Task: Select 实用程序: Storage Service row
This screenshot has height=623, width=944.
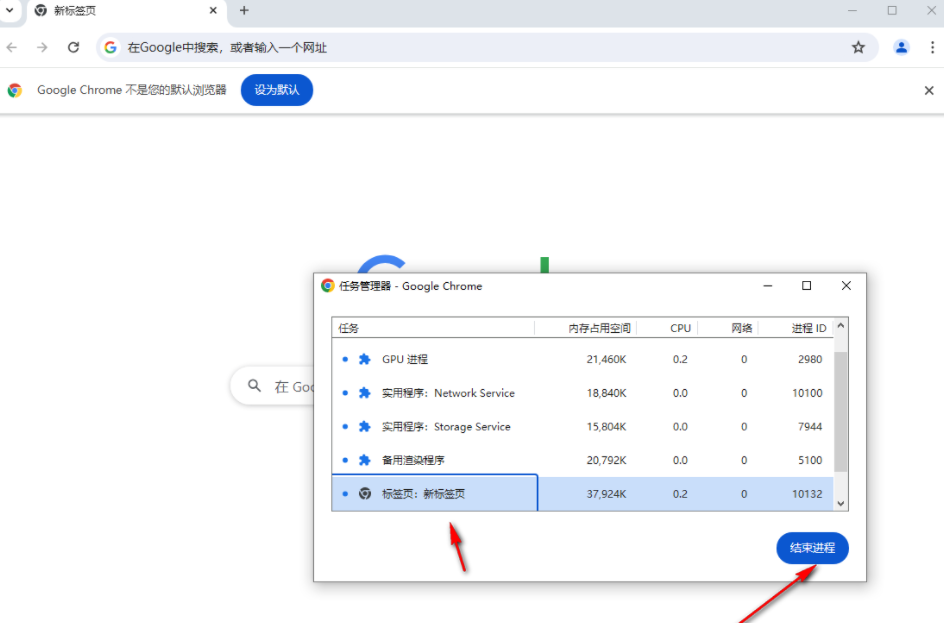Action: coord(582,427)
